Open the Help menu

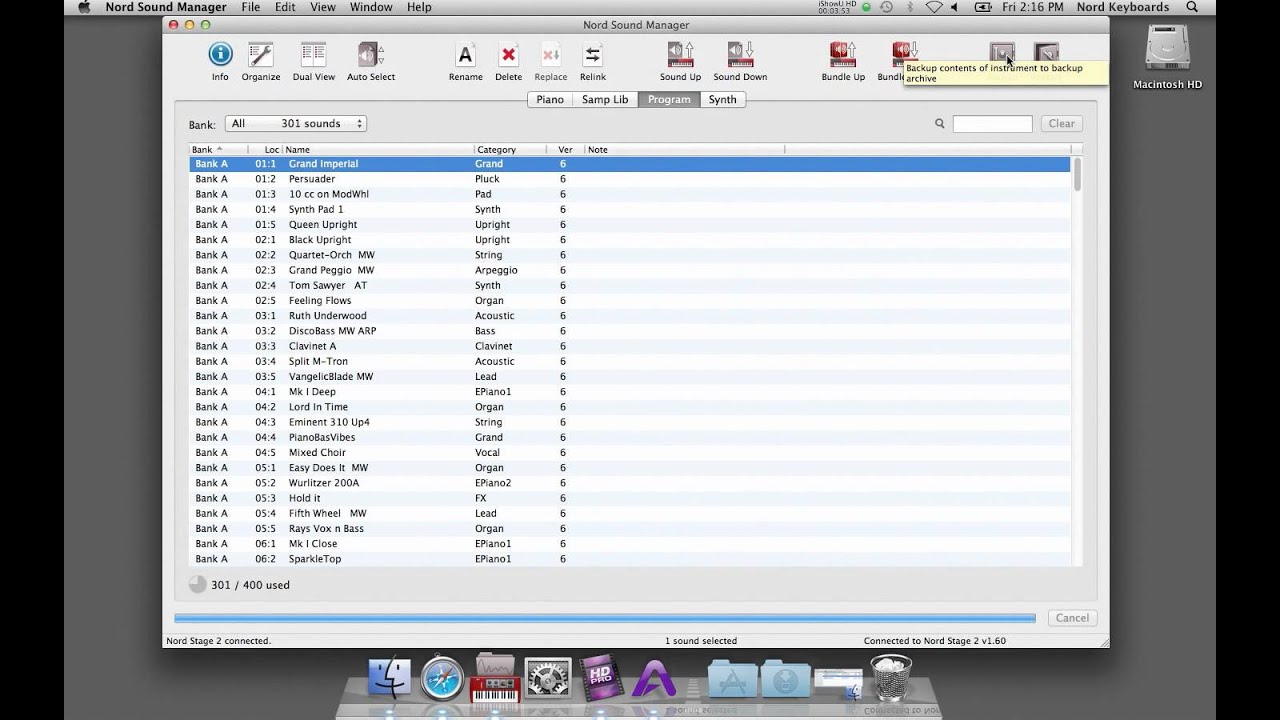[x=419, y=7]
